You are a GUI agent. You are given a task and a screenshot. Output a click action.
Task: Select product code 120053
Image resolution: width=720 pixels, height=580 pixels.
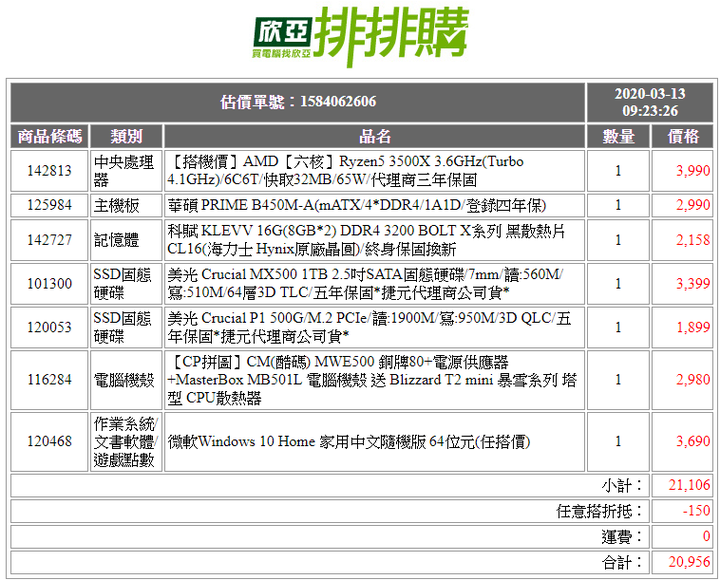[50, 327]
